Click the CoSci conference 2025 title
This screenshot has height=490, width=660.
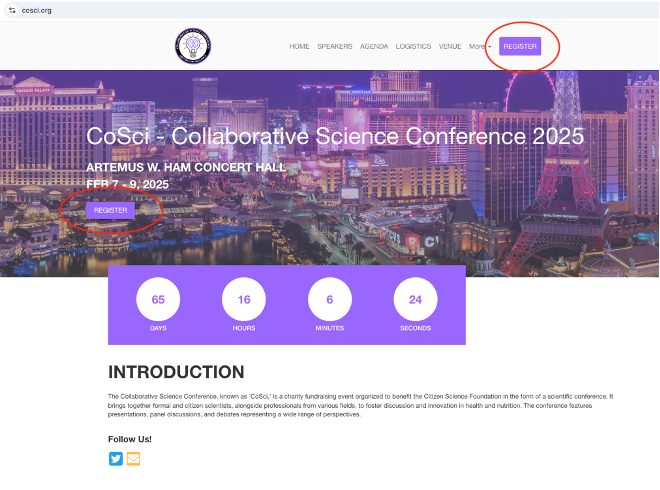(335, 137)
